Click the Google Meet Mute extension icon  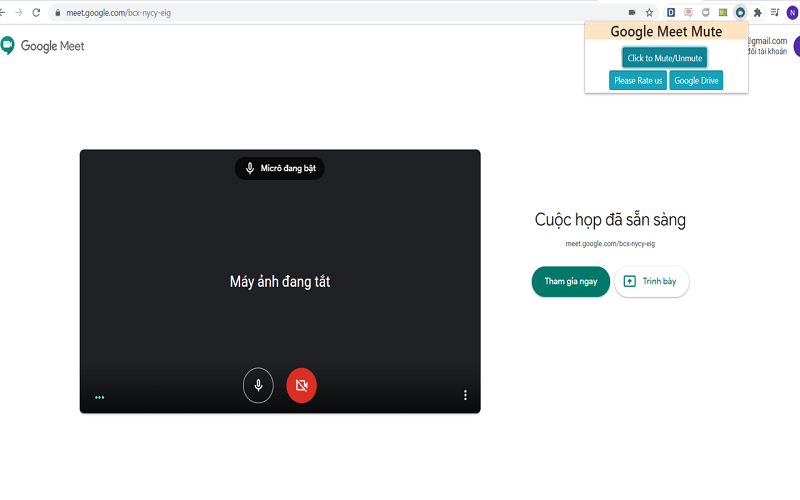tap(740, 12)
